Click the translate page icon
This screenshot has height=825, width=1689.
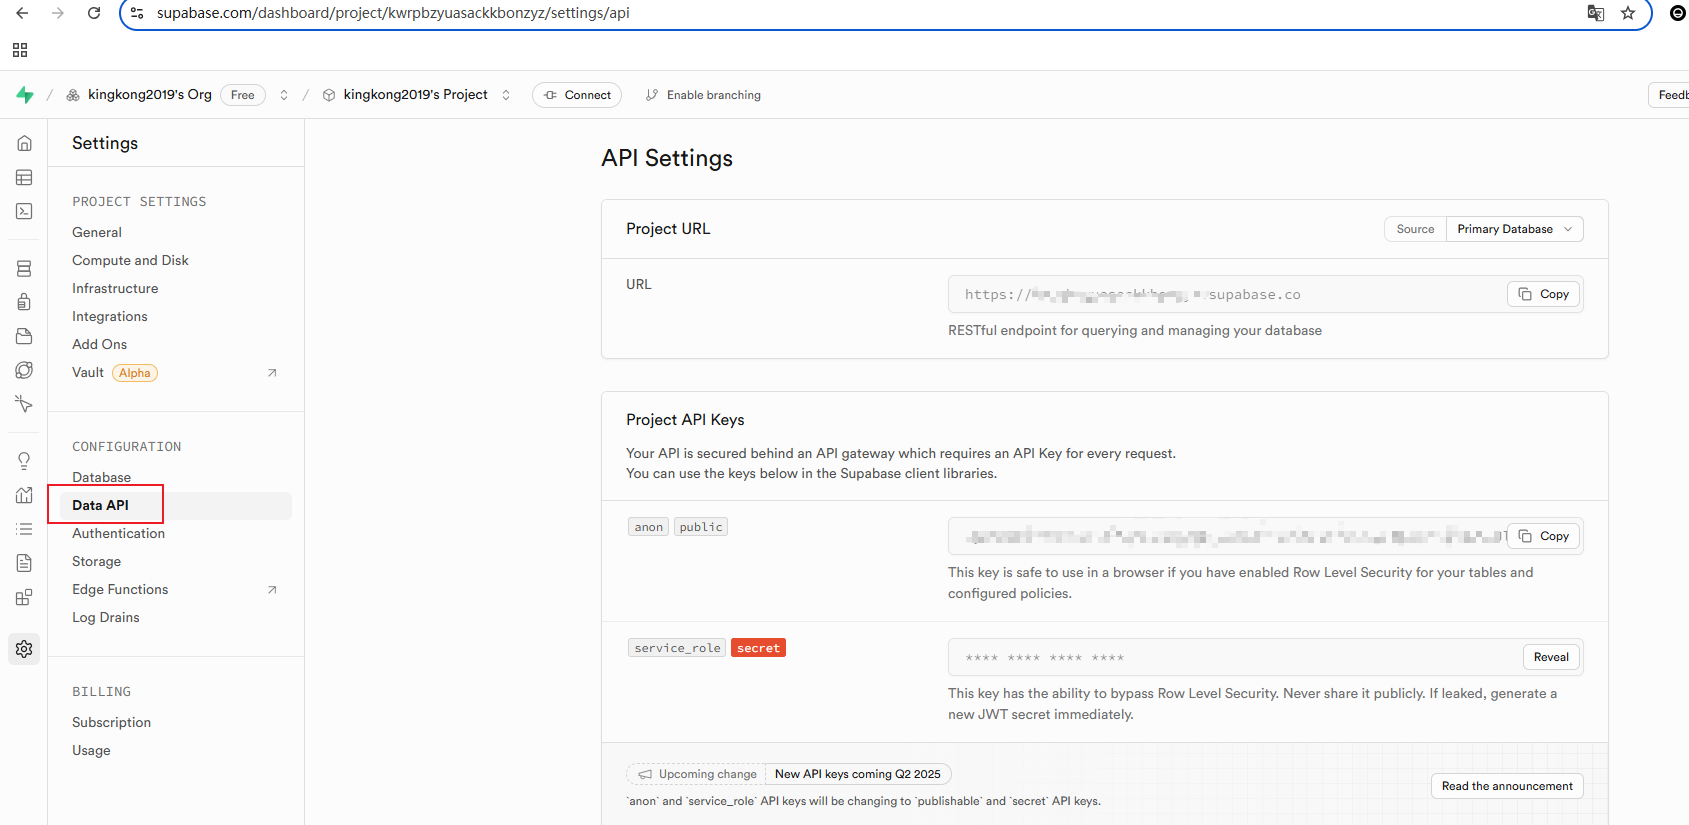(x=1596, y=13)
